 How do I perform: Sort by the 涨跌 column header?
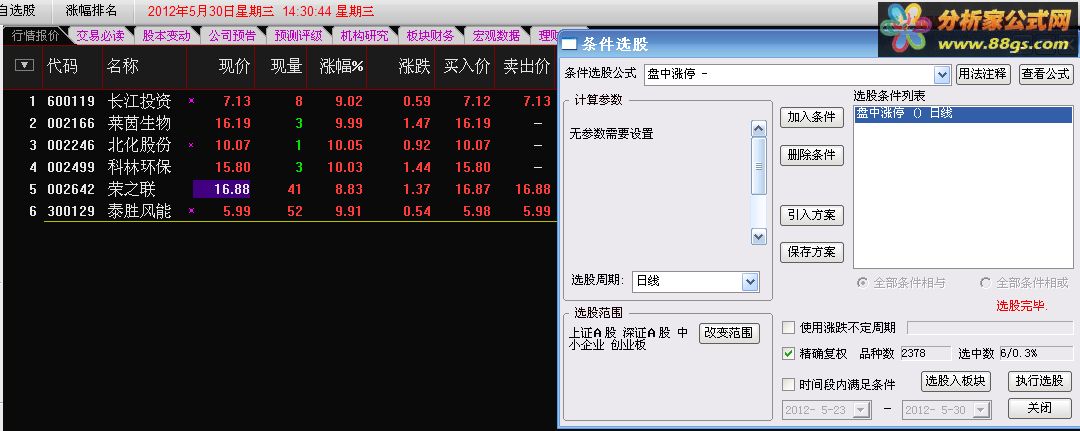415,66
